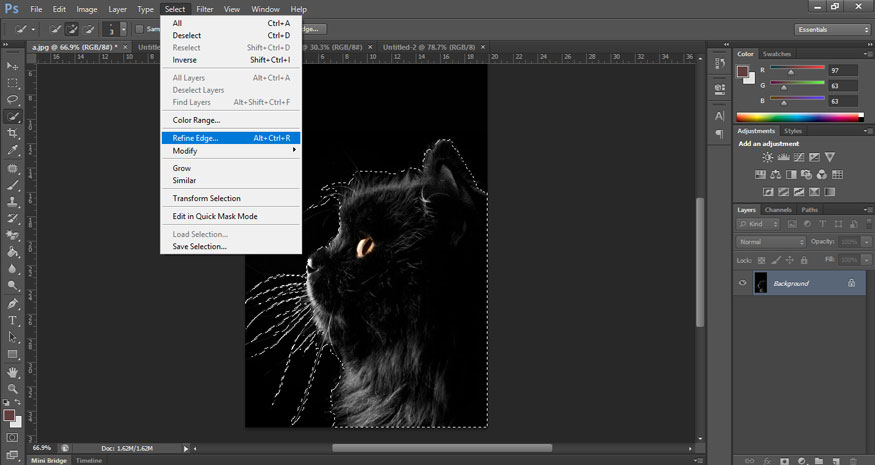Select the Move tool
This screenshot has width=875, height=465.
tap(12, 66)
